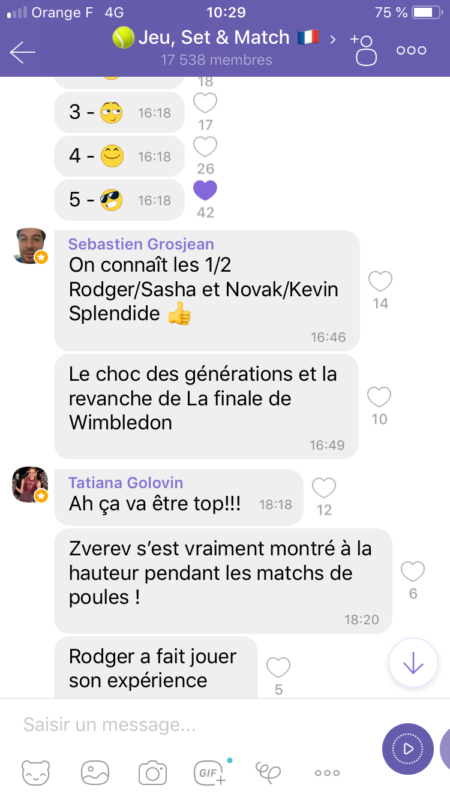Open the GIF picker icon
Image resolution: width=450 pixels, height=800 pixels.
coord(211,772)
